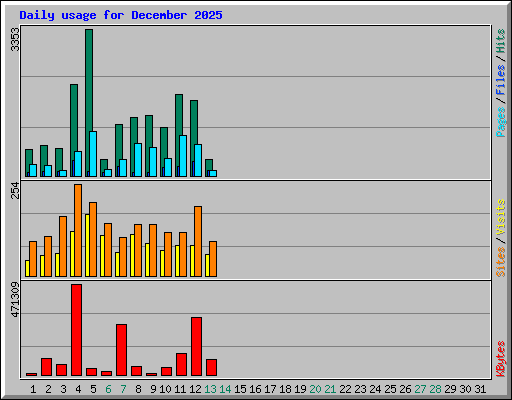Click day label 31 on the x-axis
Viewport: 512px width, 400px height.
480,389
